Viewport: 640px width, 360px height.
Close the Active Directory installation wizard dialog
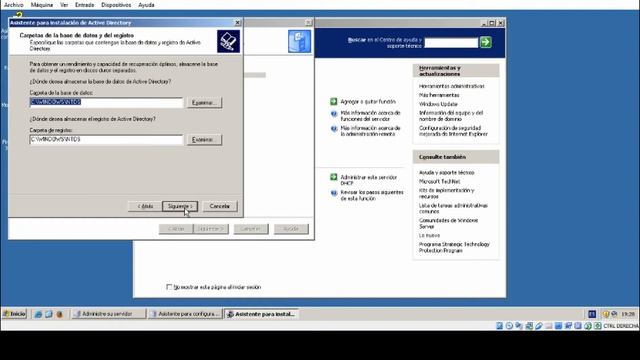pyautogui.click(x=238, y=22)
